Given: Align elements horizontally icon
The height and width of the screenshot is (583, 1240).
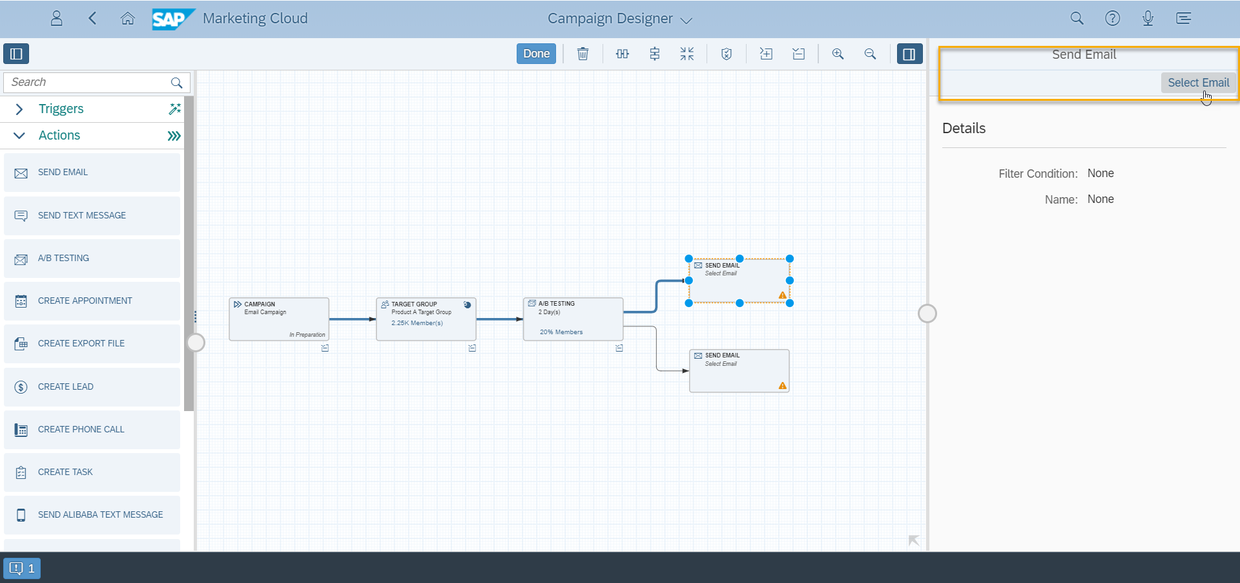Looking at the screenshot, I should coord(622,54).
